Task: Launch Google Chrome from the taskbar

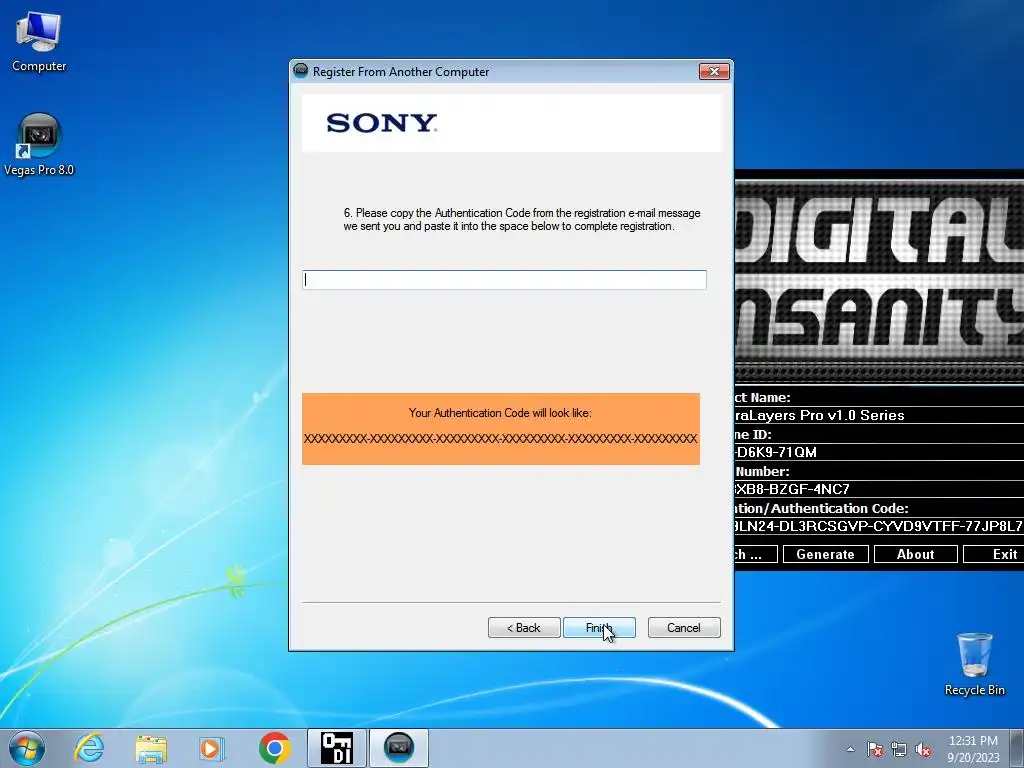Action: point(274,748)
